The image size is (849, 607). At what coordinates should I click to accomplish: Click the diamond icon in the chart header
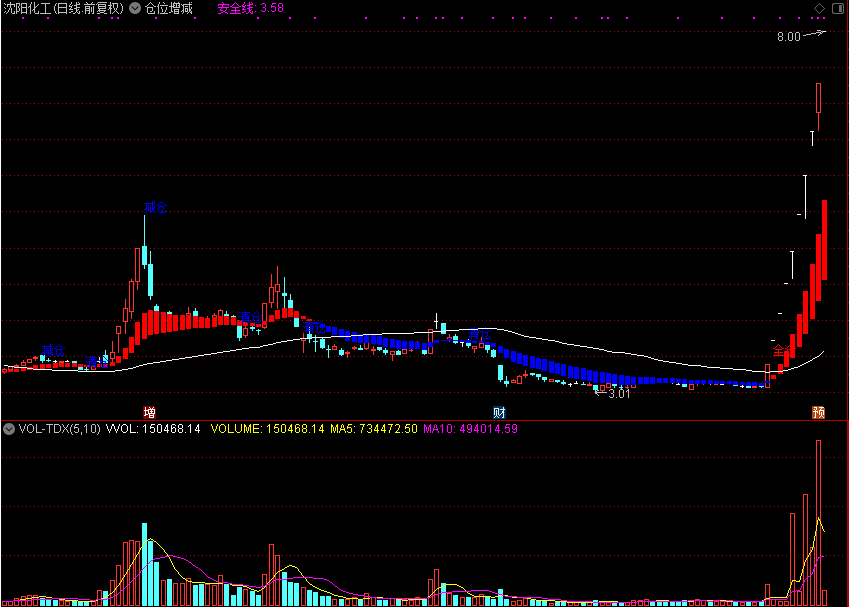[820, 8]
